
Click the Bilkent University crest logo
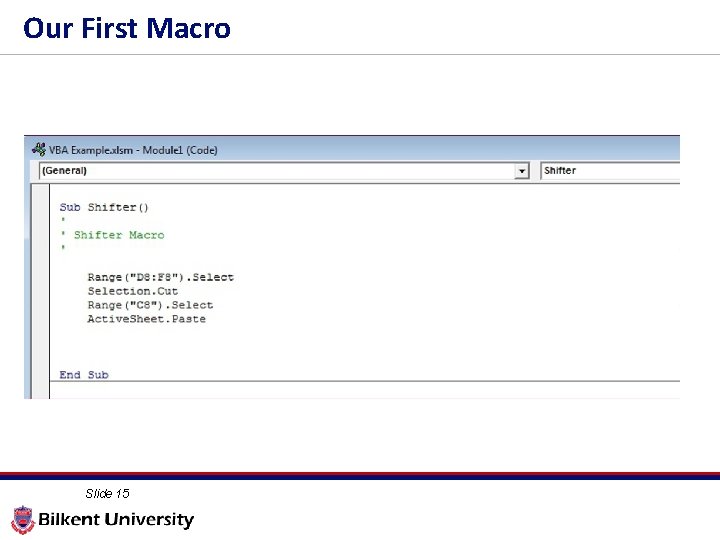pos(22,520)
